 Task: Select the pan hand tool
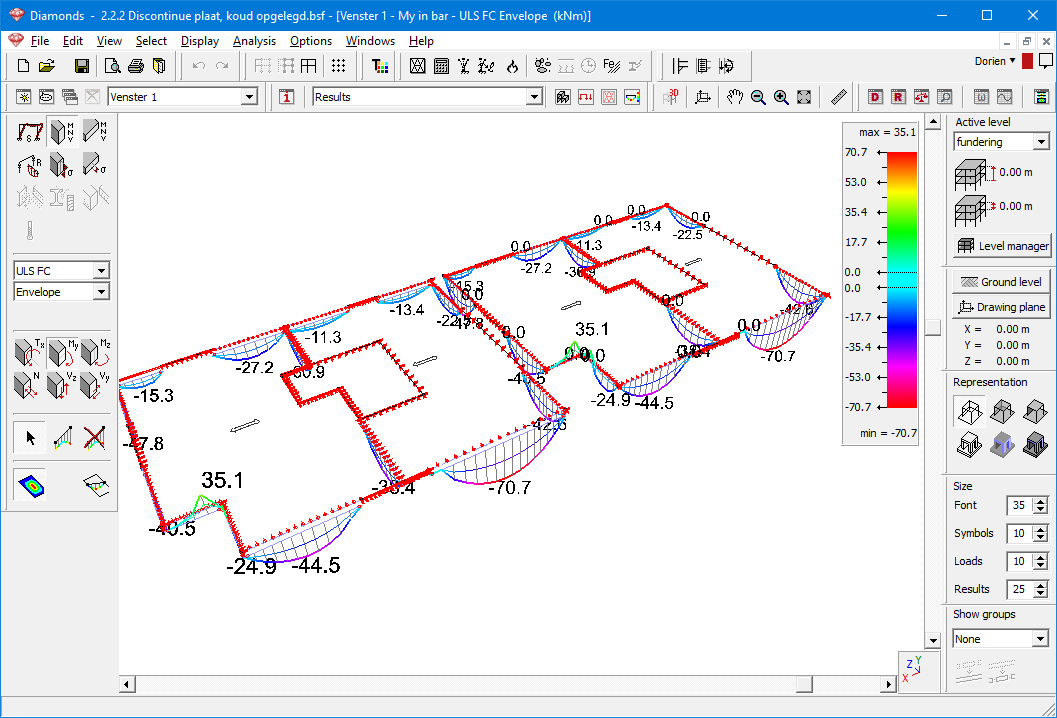click(735, 97)
